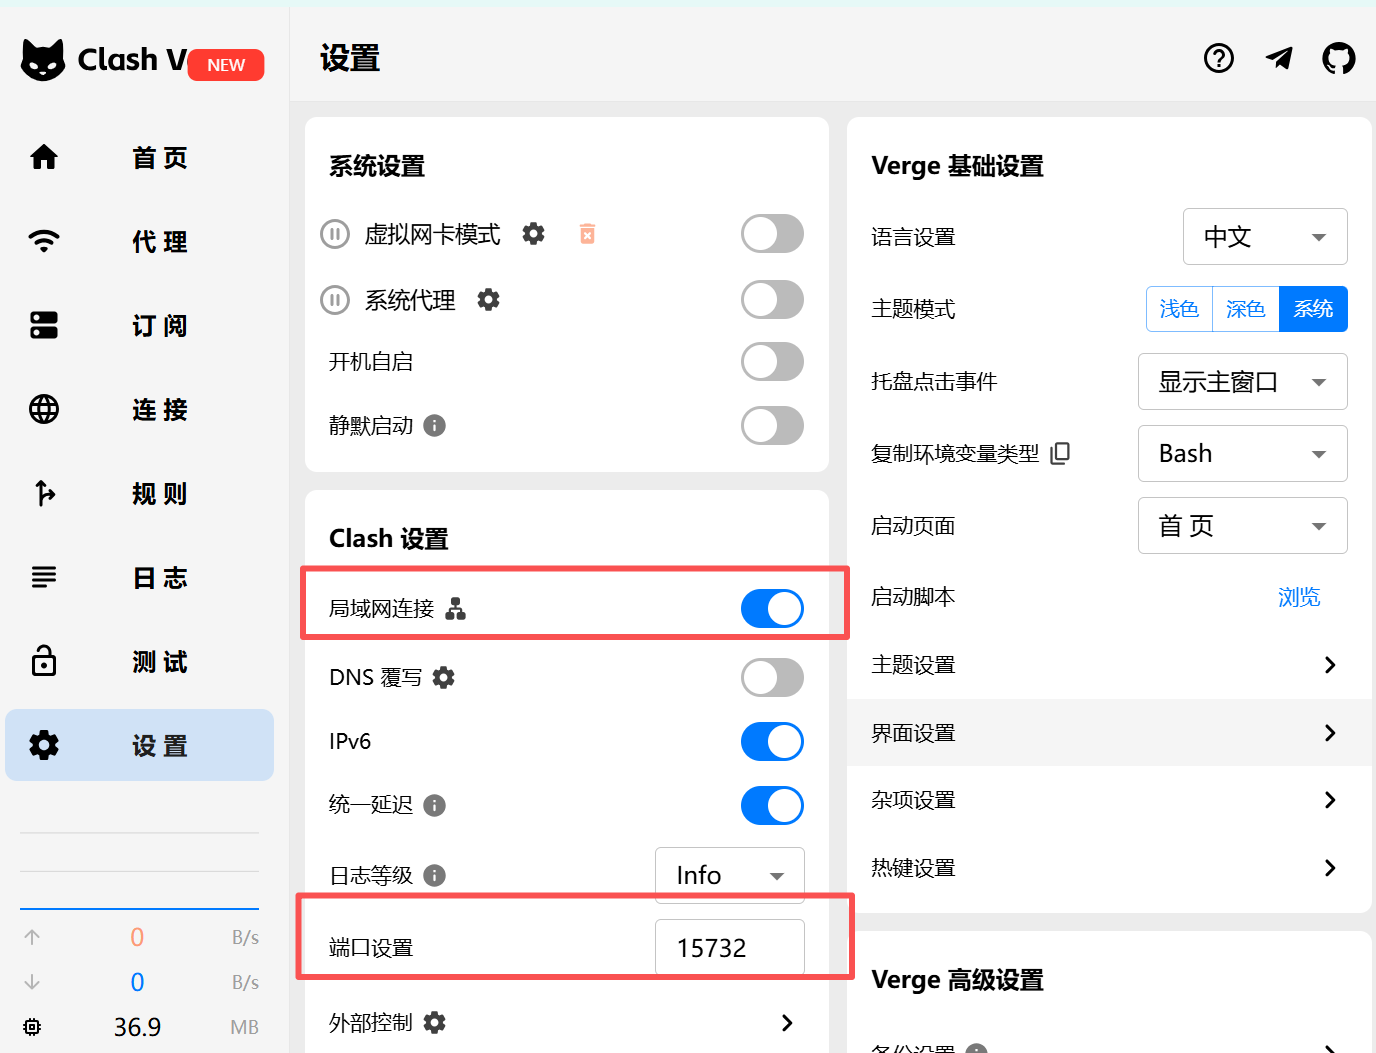
Task: Open the Telegram channel icon
Action: pyautogui.click(x=1278, y=58)
